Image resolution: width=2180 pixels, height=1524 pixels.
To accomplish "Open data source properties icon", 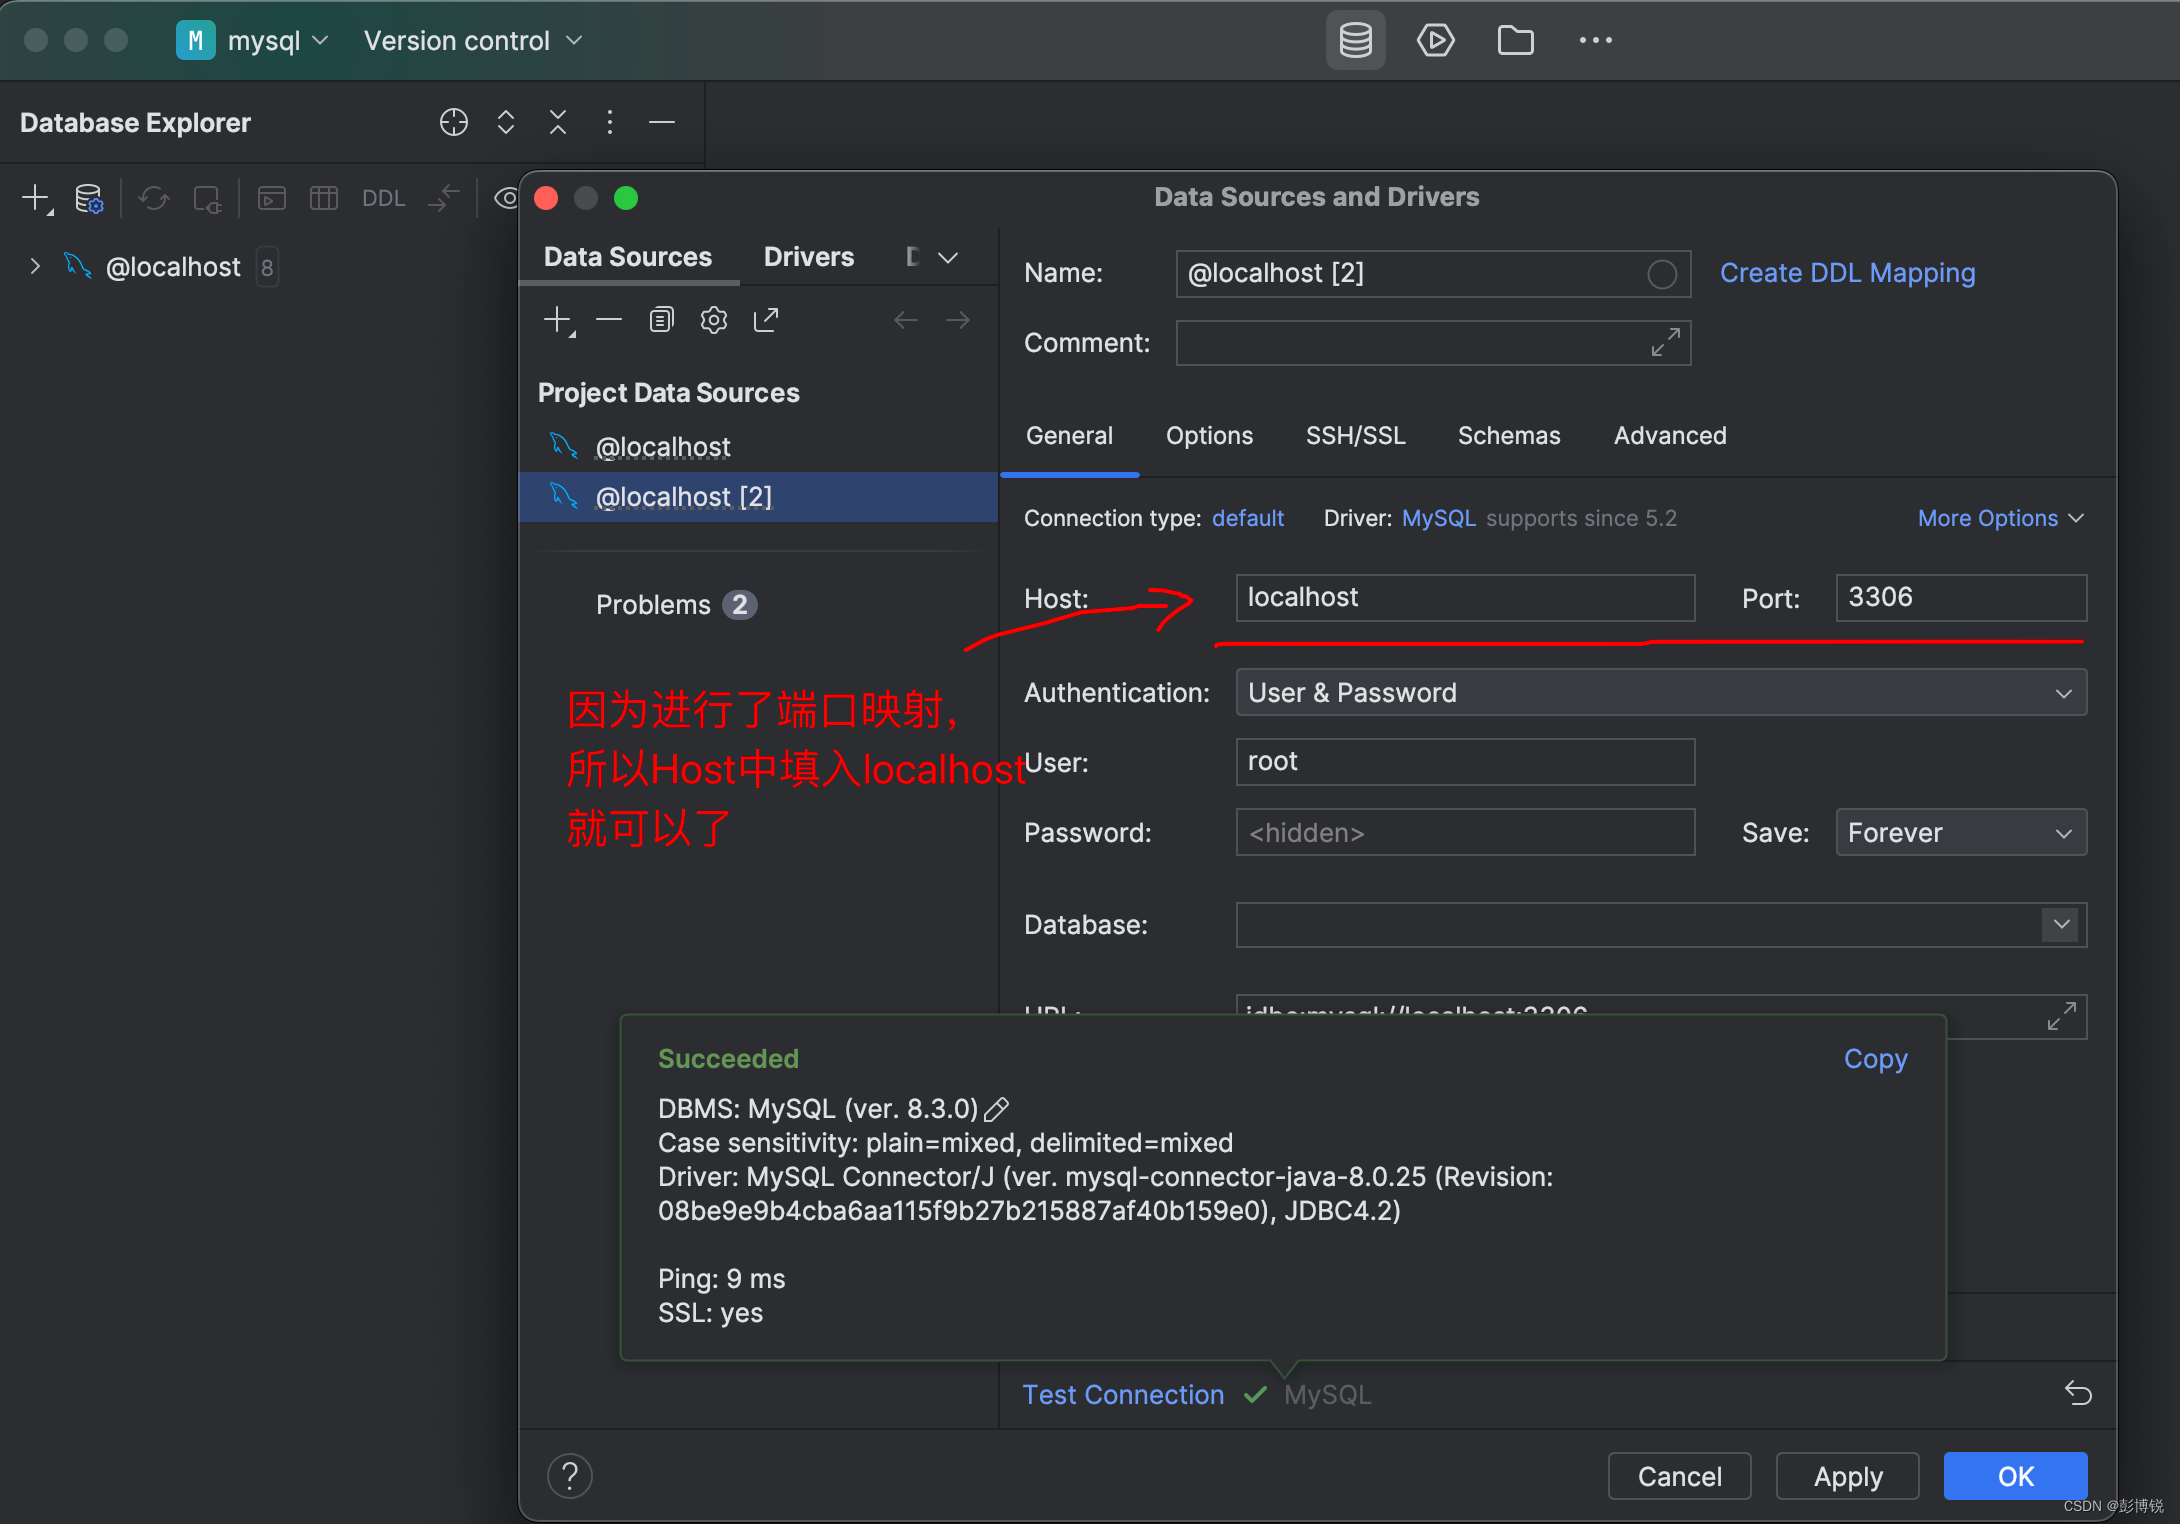I will pos(89,198).
